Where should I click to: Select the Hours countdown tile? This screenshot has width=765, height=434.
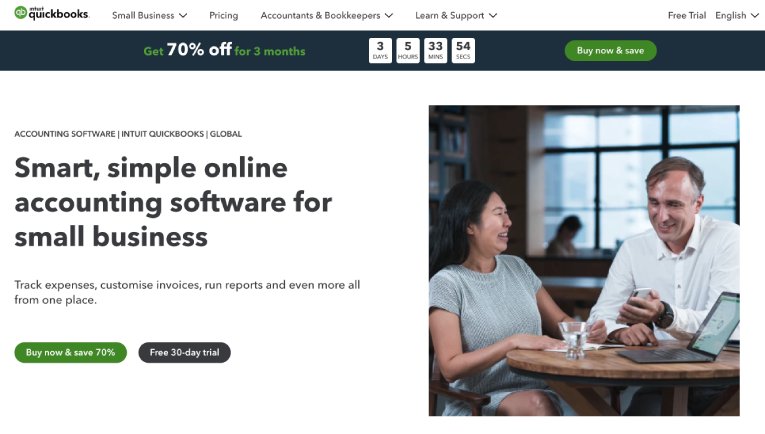click(408, 51)
